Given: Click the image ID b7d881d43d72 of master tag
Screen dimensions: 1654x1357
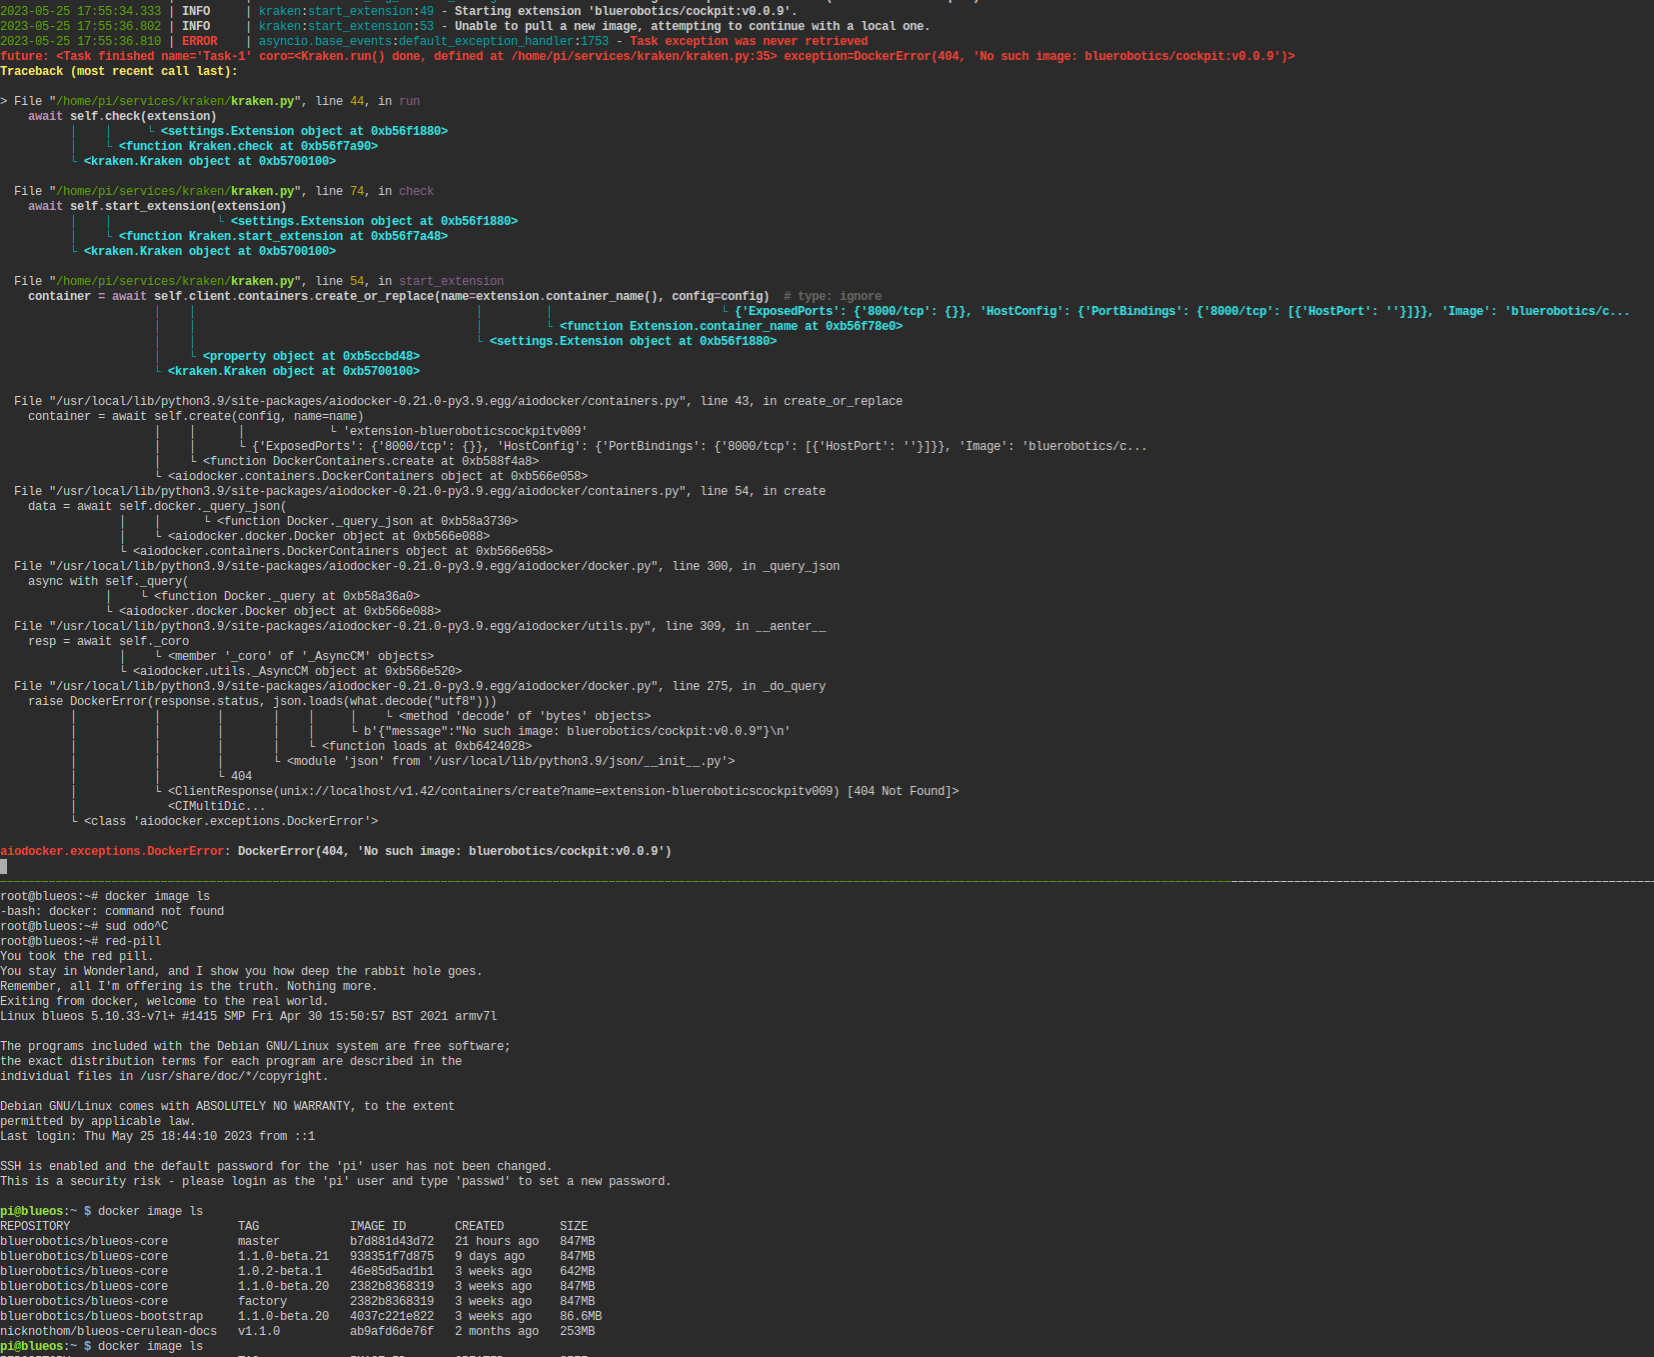Looking at the screenshot, I should [392, 1240].
